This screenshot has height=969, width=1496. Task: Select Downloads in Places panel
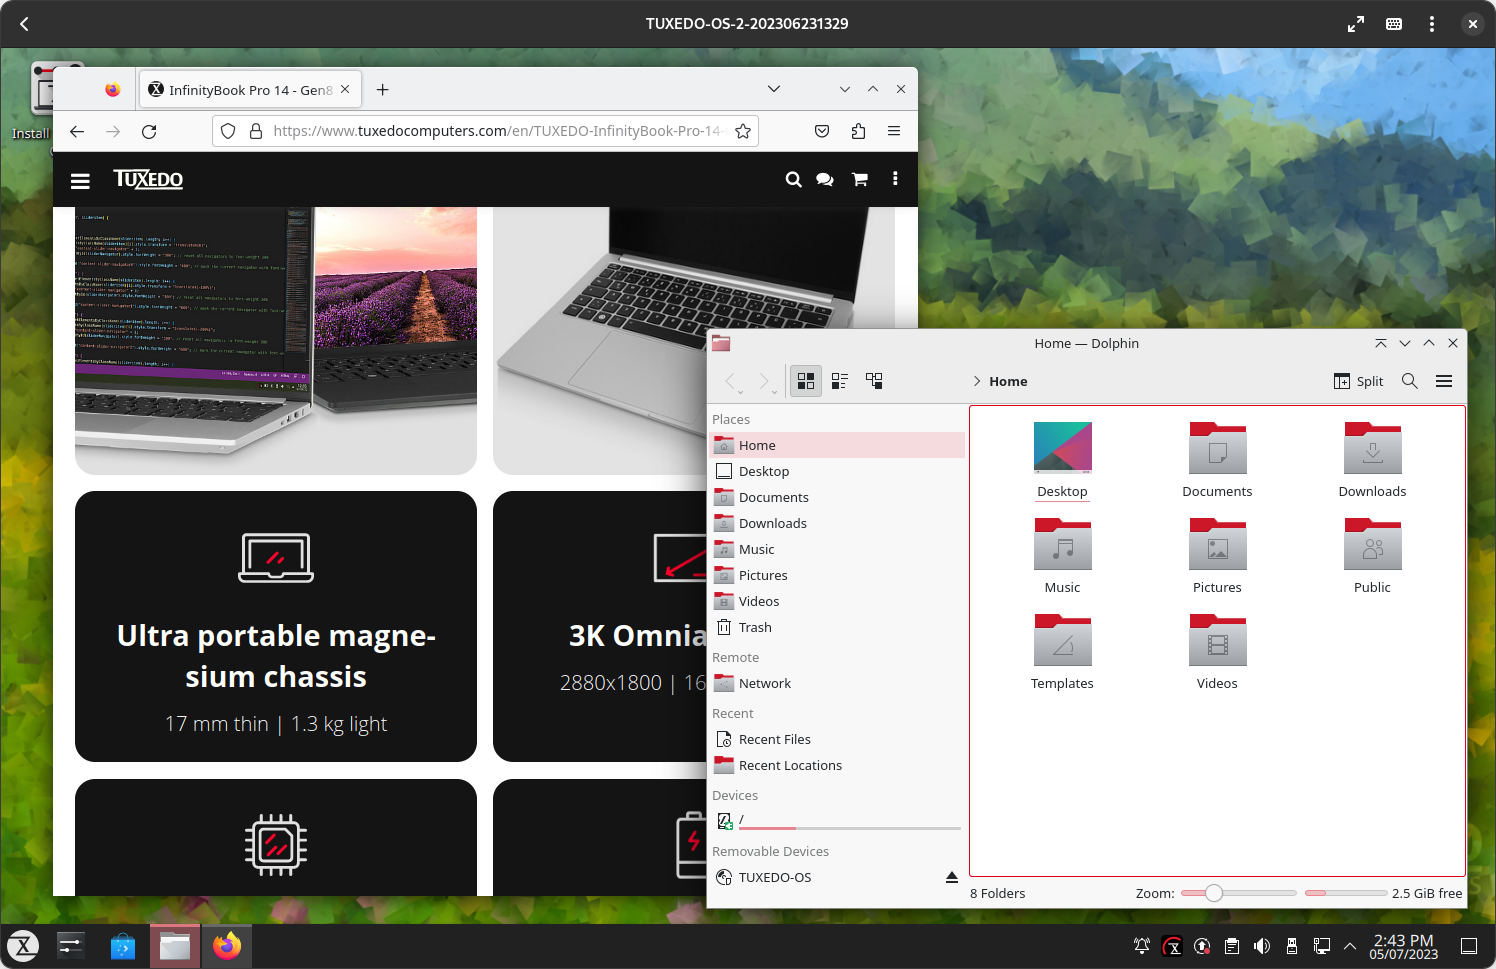[837, 523]
